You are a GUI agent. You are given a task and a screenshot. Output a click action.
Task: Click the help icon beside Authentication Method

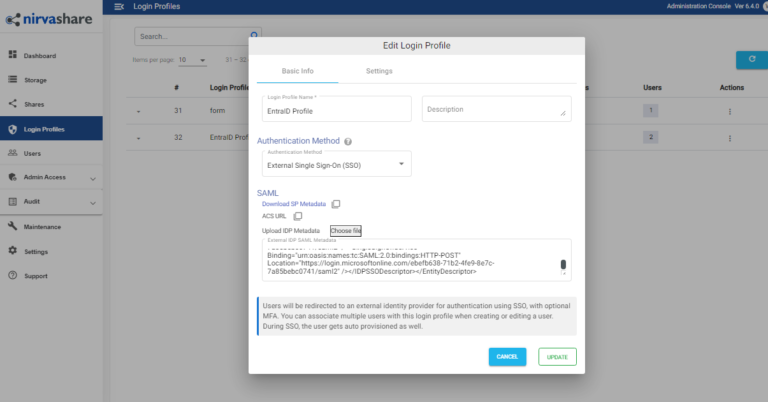348,142
